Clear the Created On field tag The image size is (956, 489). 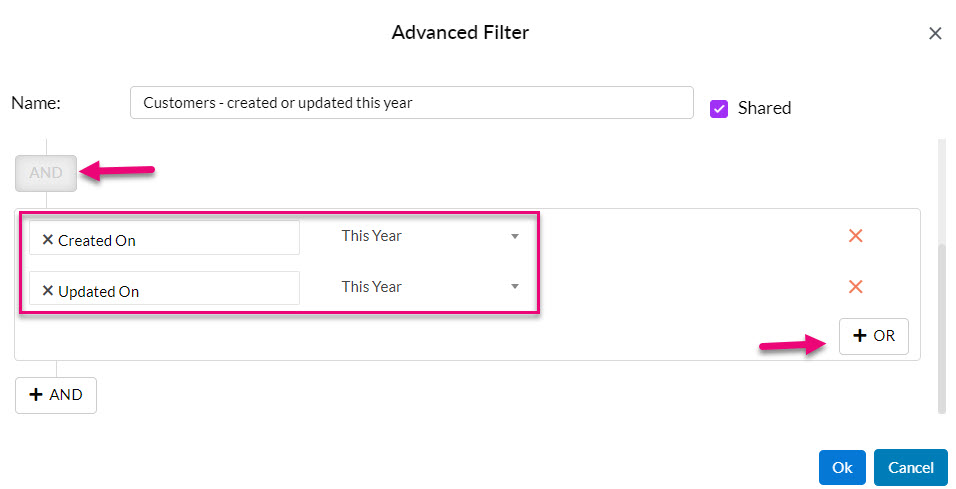click(48, 240)
